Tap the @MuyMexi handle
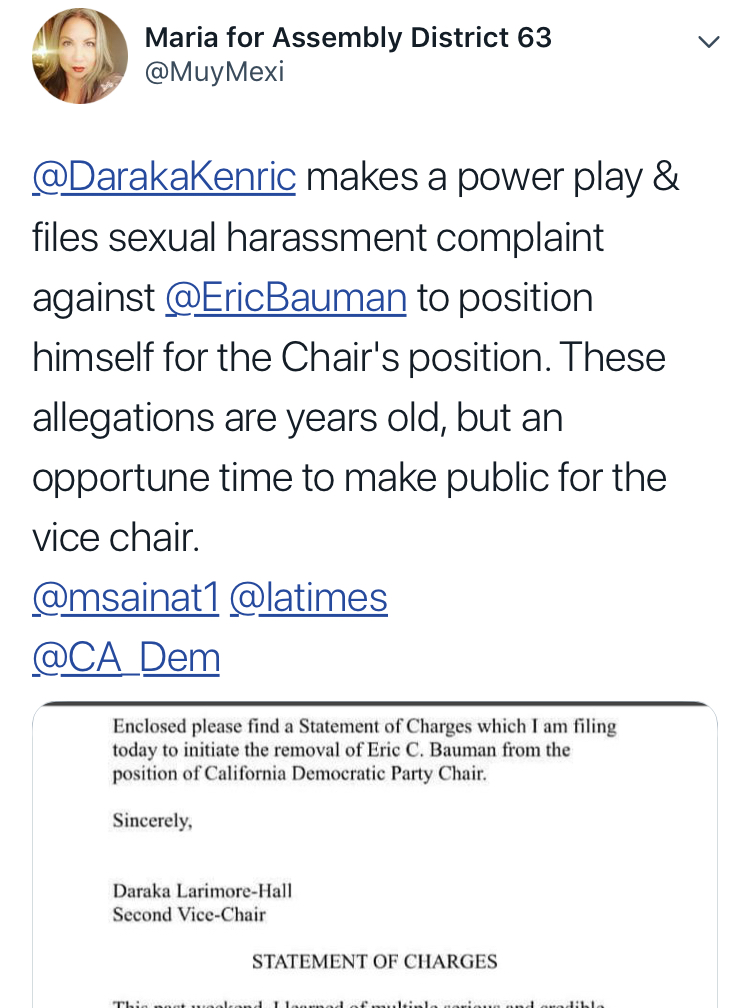 click(215, 73)
